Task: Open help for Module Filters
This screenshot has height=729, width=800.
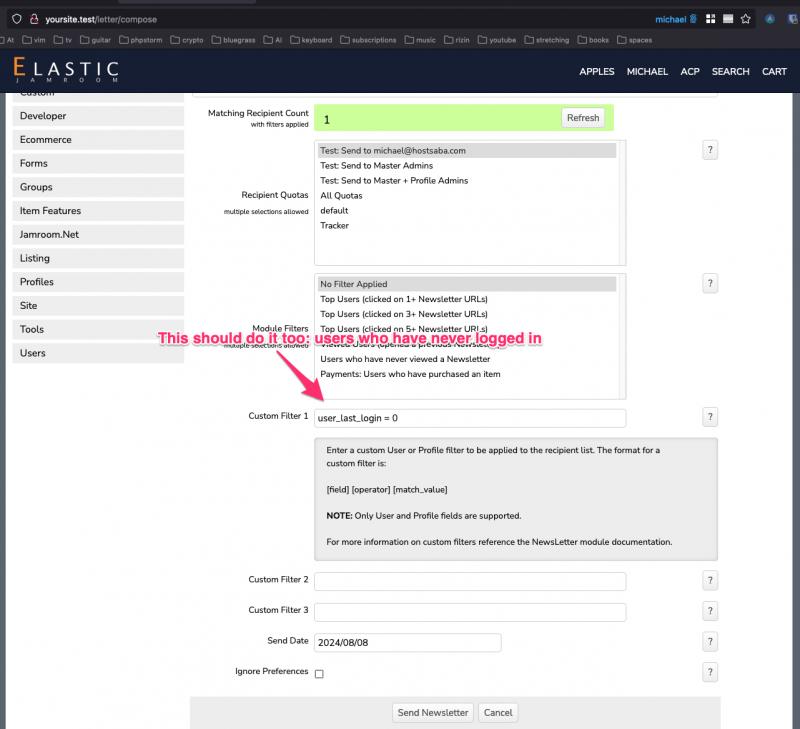Action: tap(710, 284)
